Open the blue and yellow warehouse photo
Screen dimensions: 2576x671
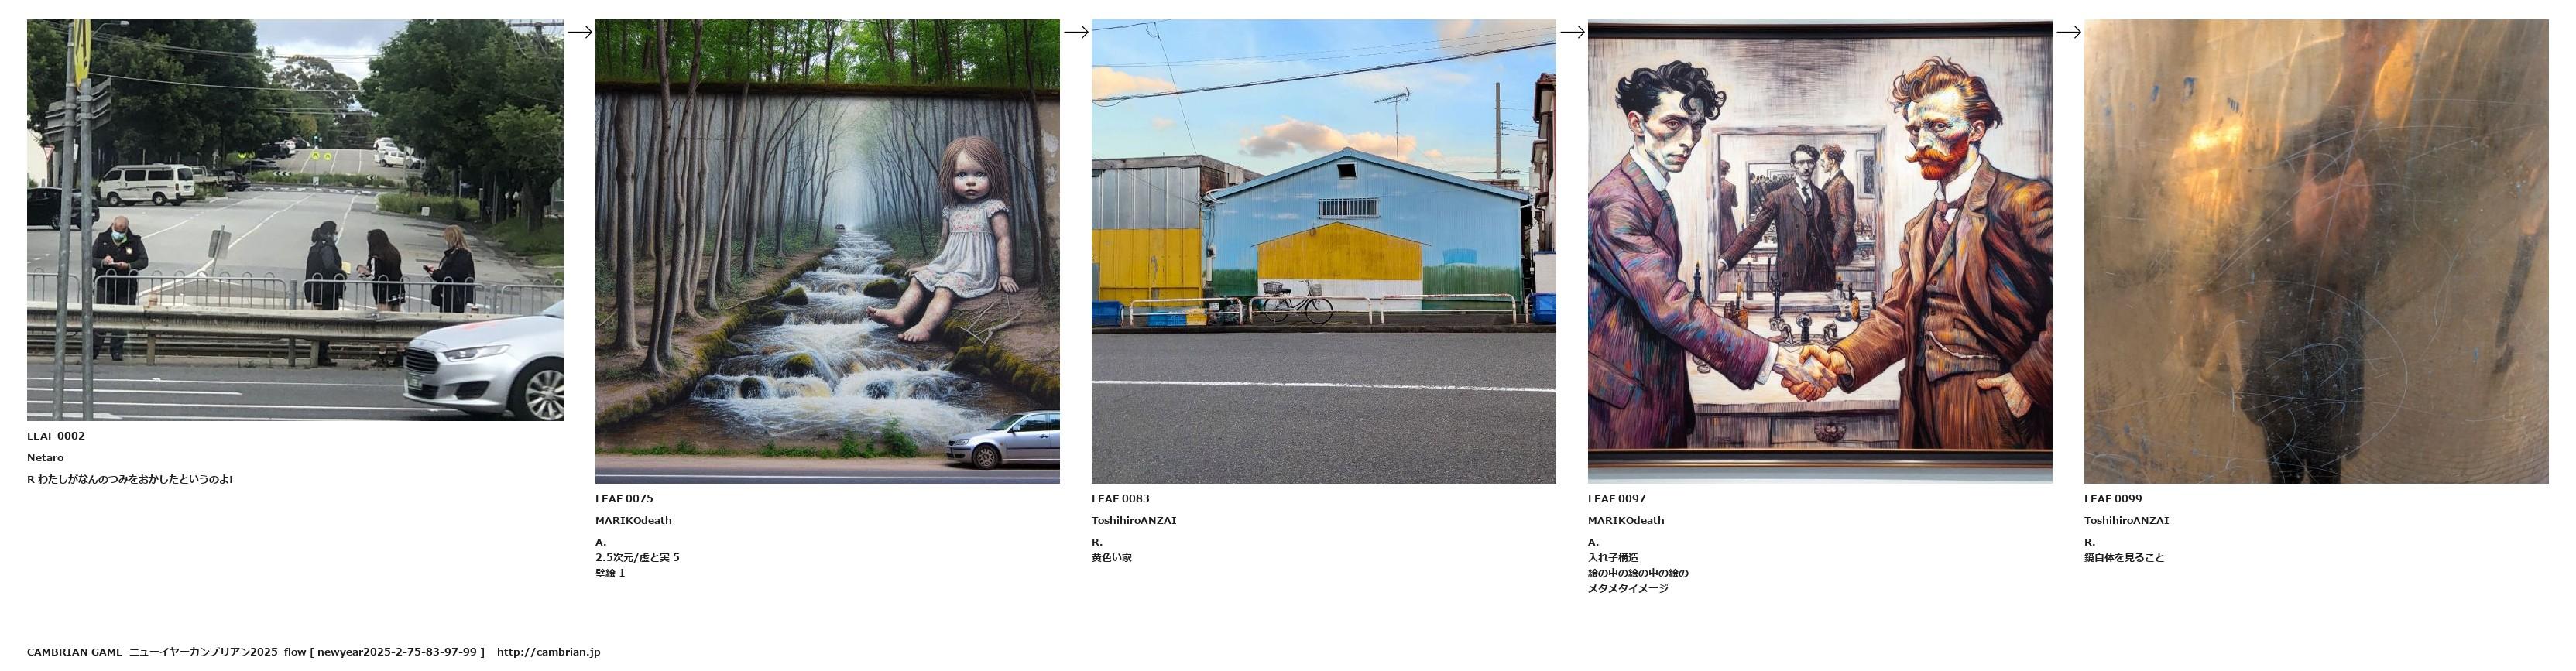point(1323,252)
